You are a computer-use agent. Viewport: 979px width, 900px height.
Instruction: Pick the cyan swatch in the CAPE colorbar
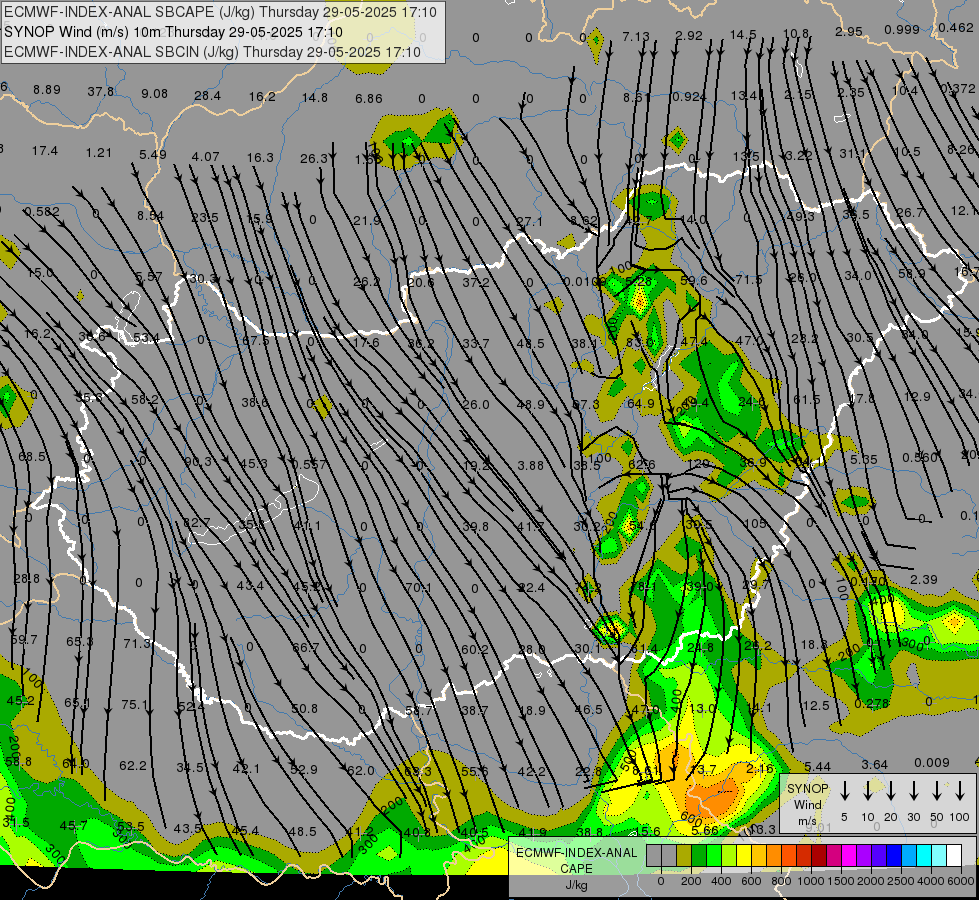coord(923,855)
